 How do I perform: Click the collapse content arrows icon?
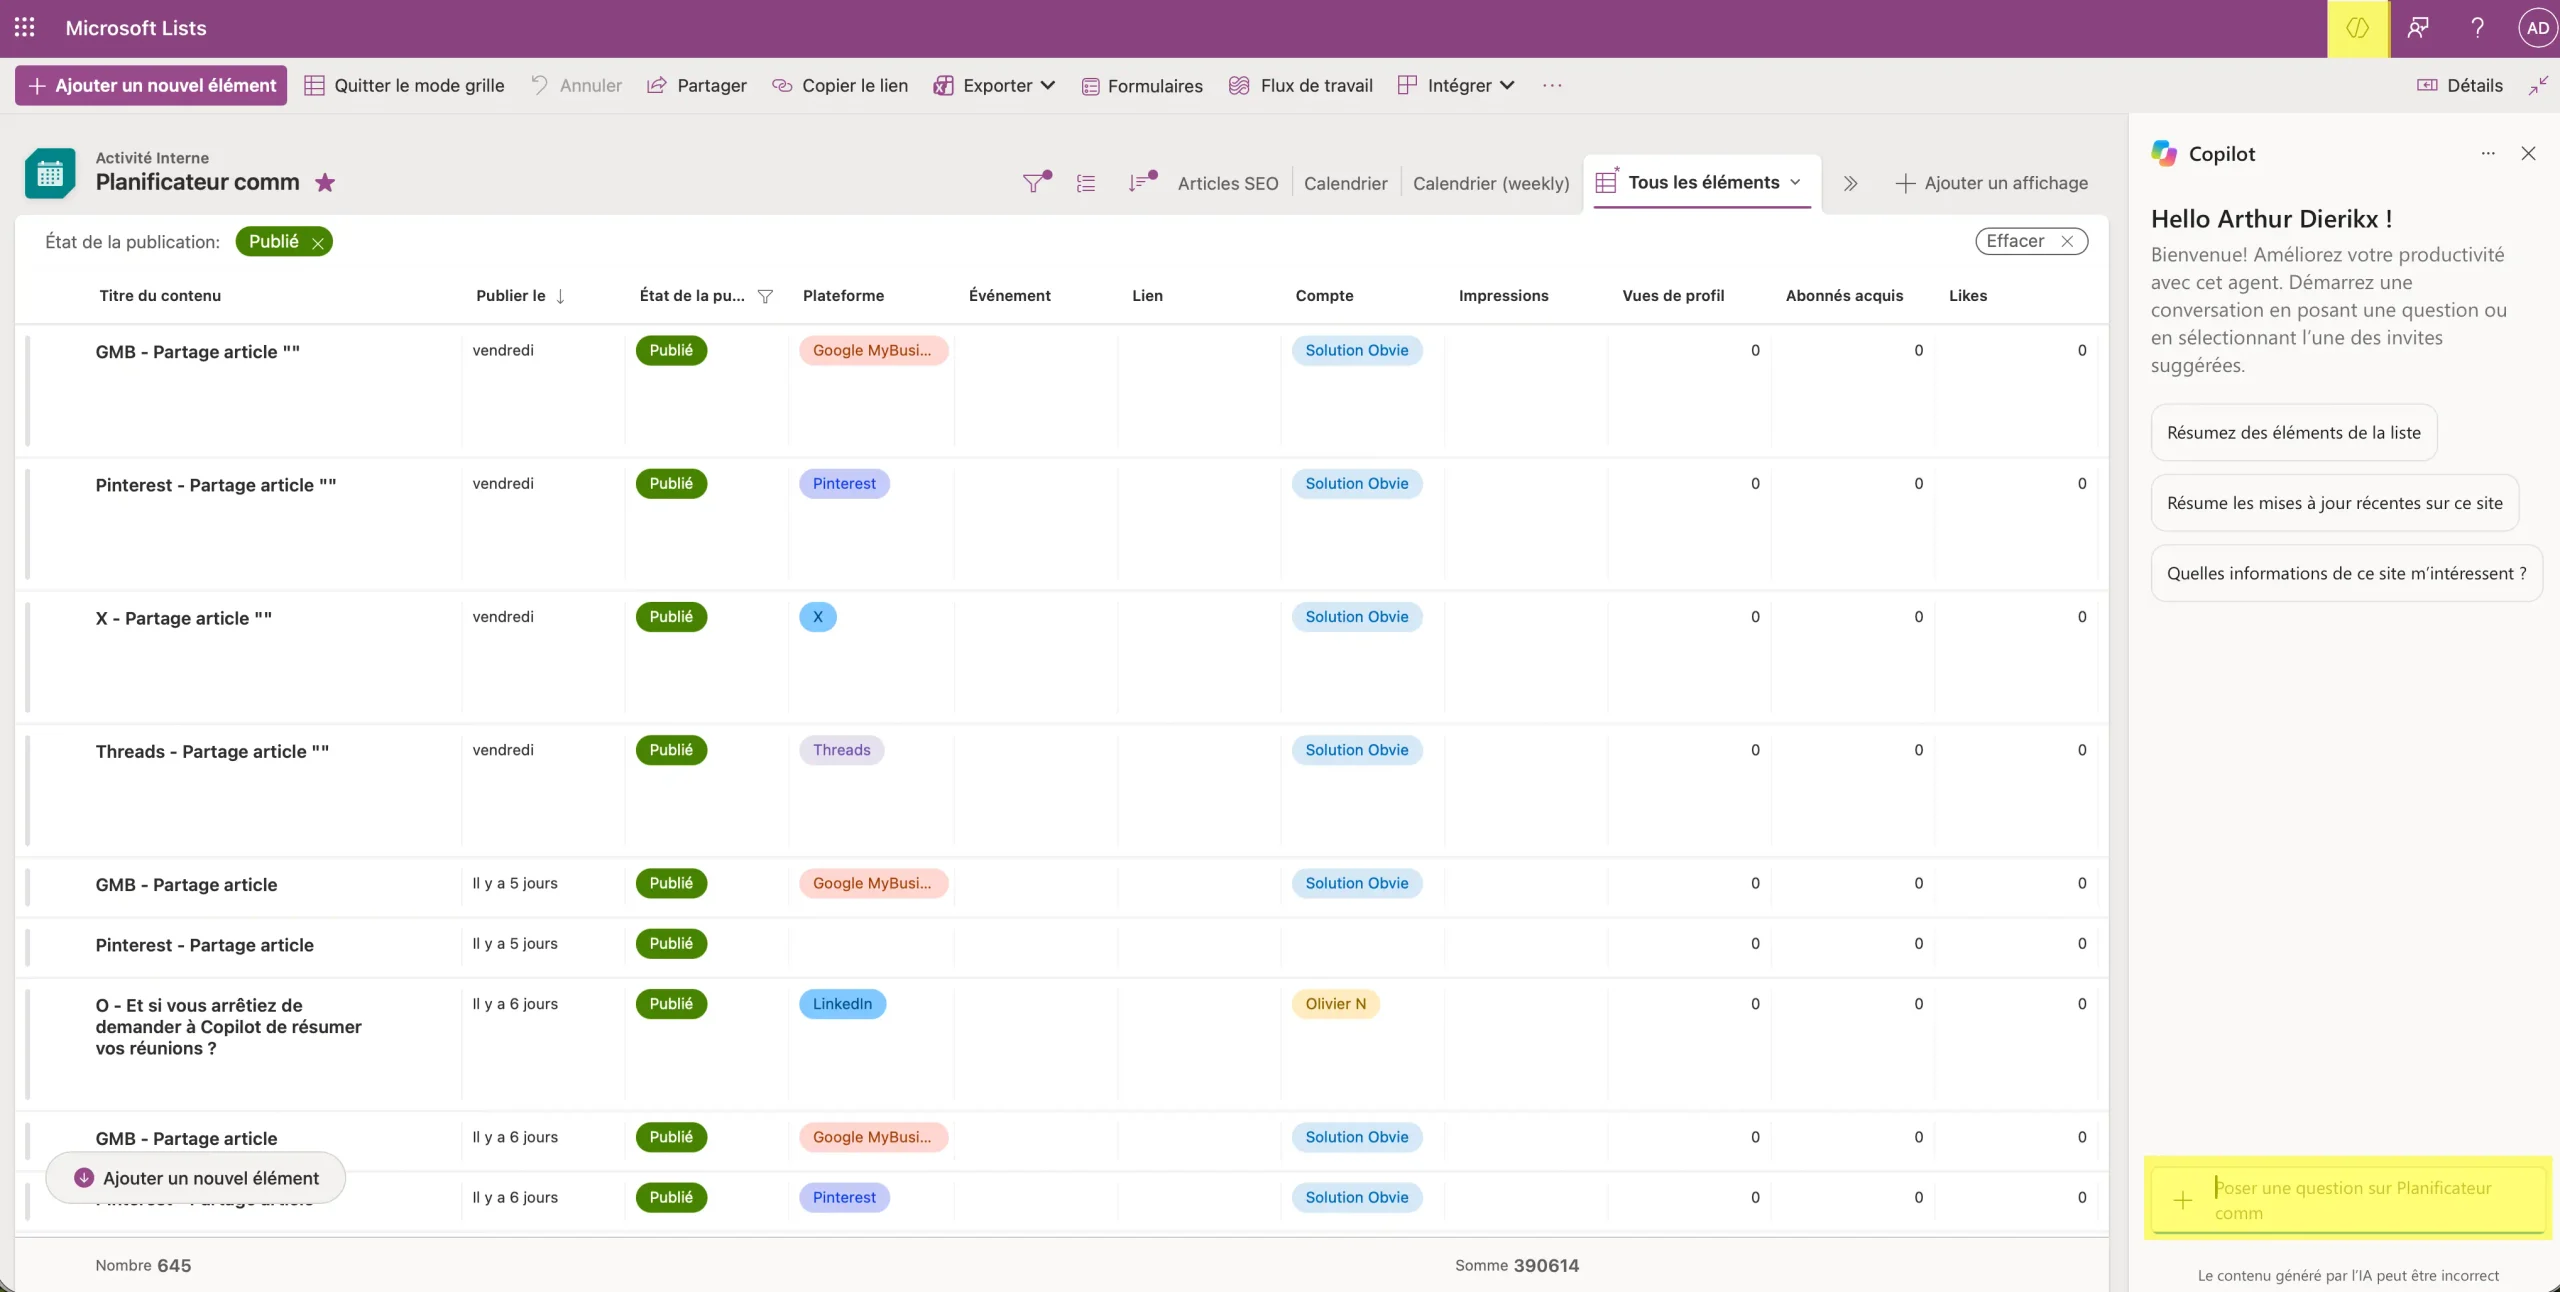coord(2537,85)
